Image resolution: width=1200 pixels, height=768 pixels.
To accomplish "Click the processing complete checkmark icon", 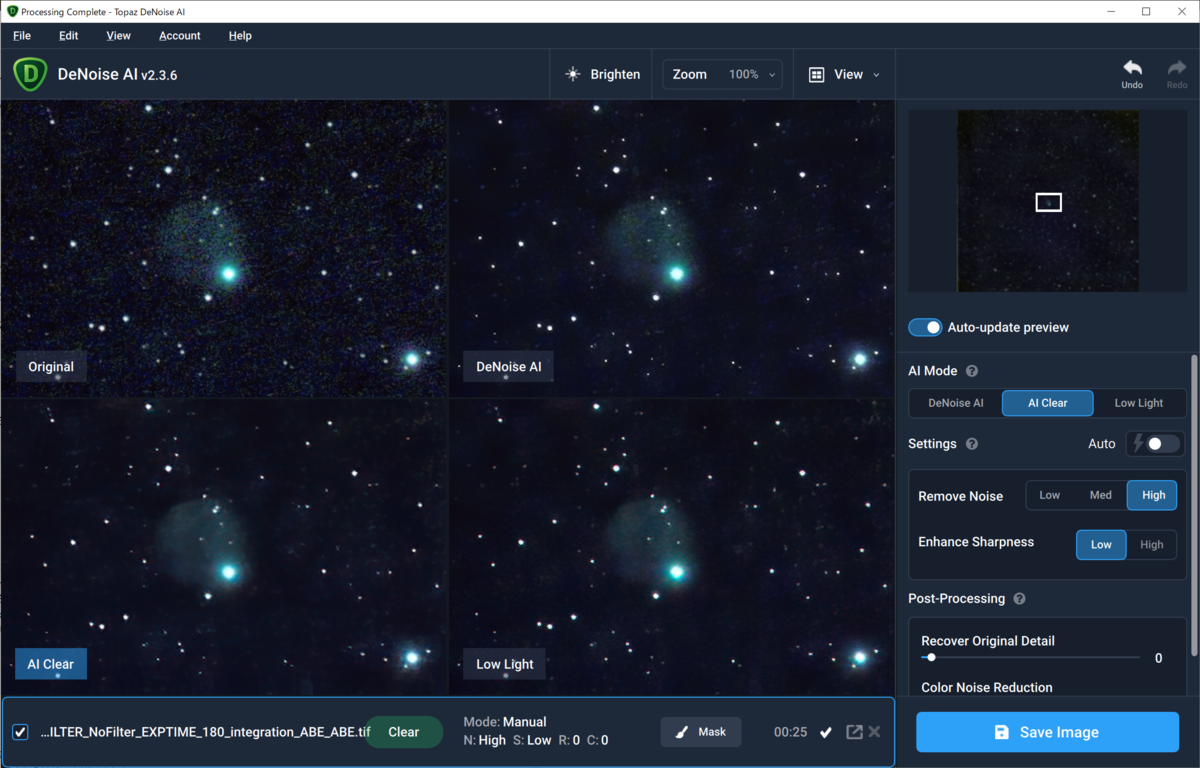I will point(826,732).
